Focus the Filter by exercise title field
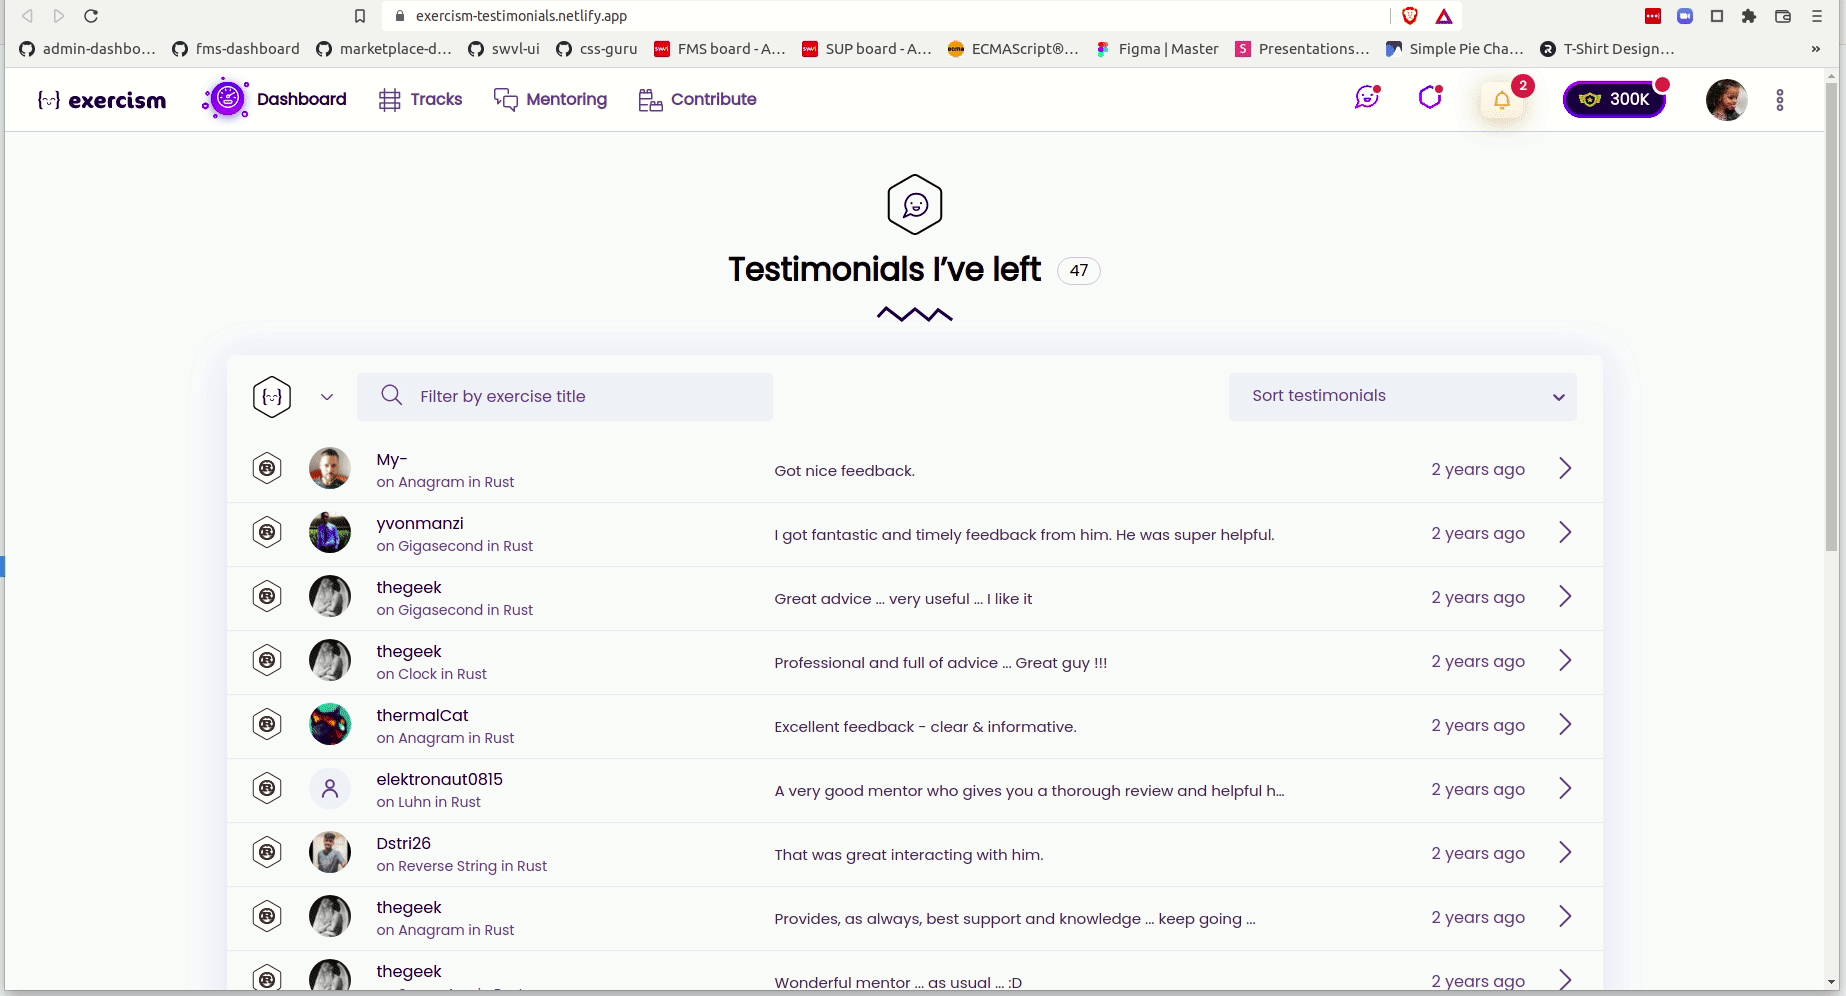1846x996 pixels. (x=565, y=397)
